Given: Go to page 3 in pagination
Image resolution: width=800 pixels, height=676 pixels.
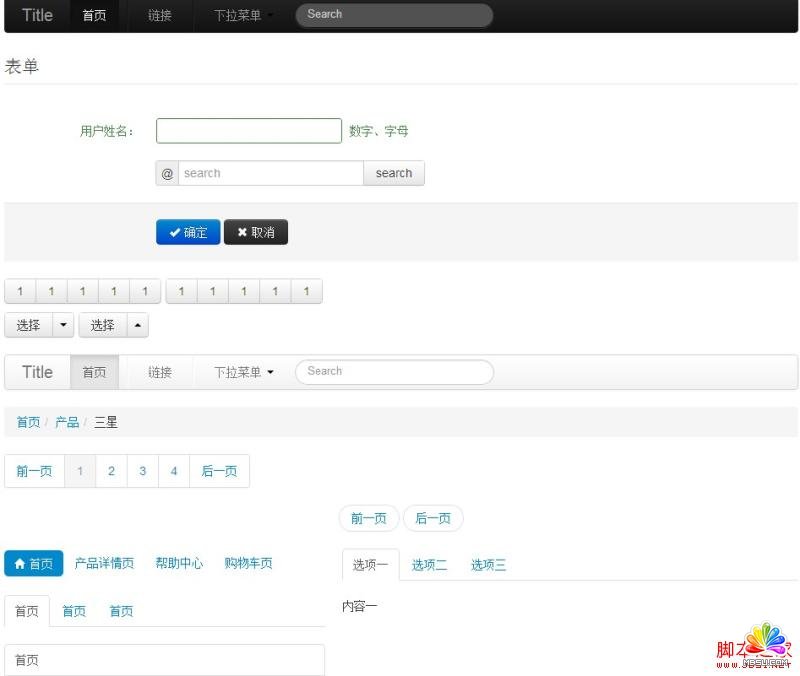Looking at the screenshot, I should coord(143,471).
